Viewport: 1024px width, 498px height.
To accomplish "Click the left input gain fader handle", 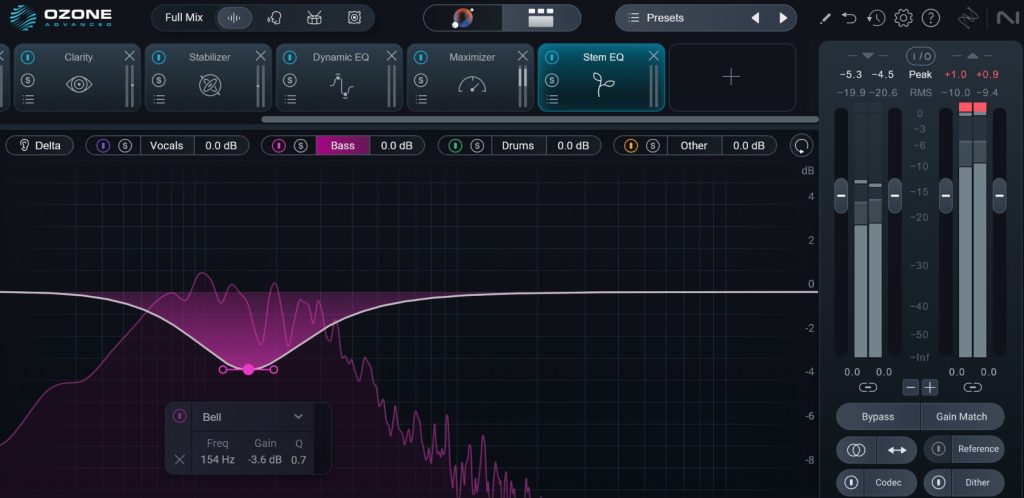I will point(841,196).
